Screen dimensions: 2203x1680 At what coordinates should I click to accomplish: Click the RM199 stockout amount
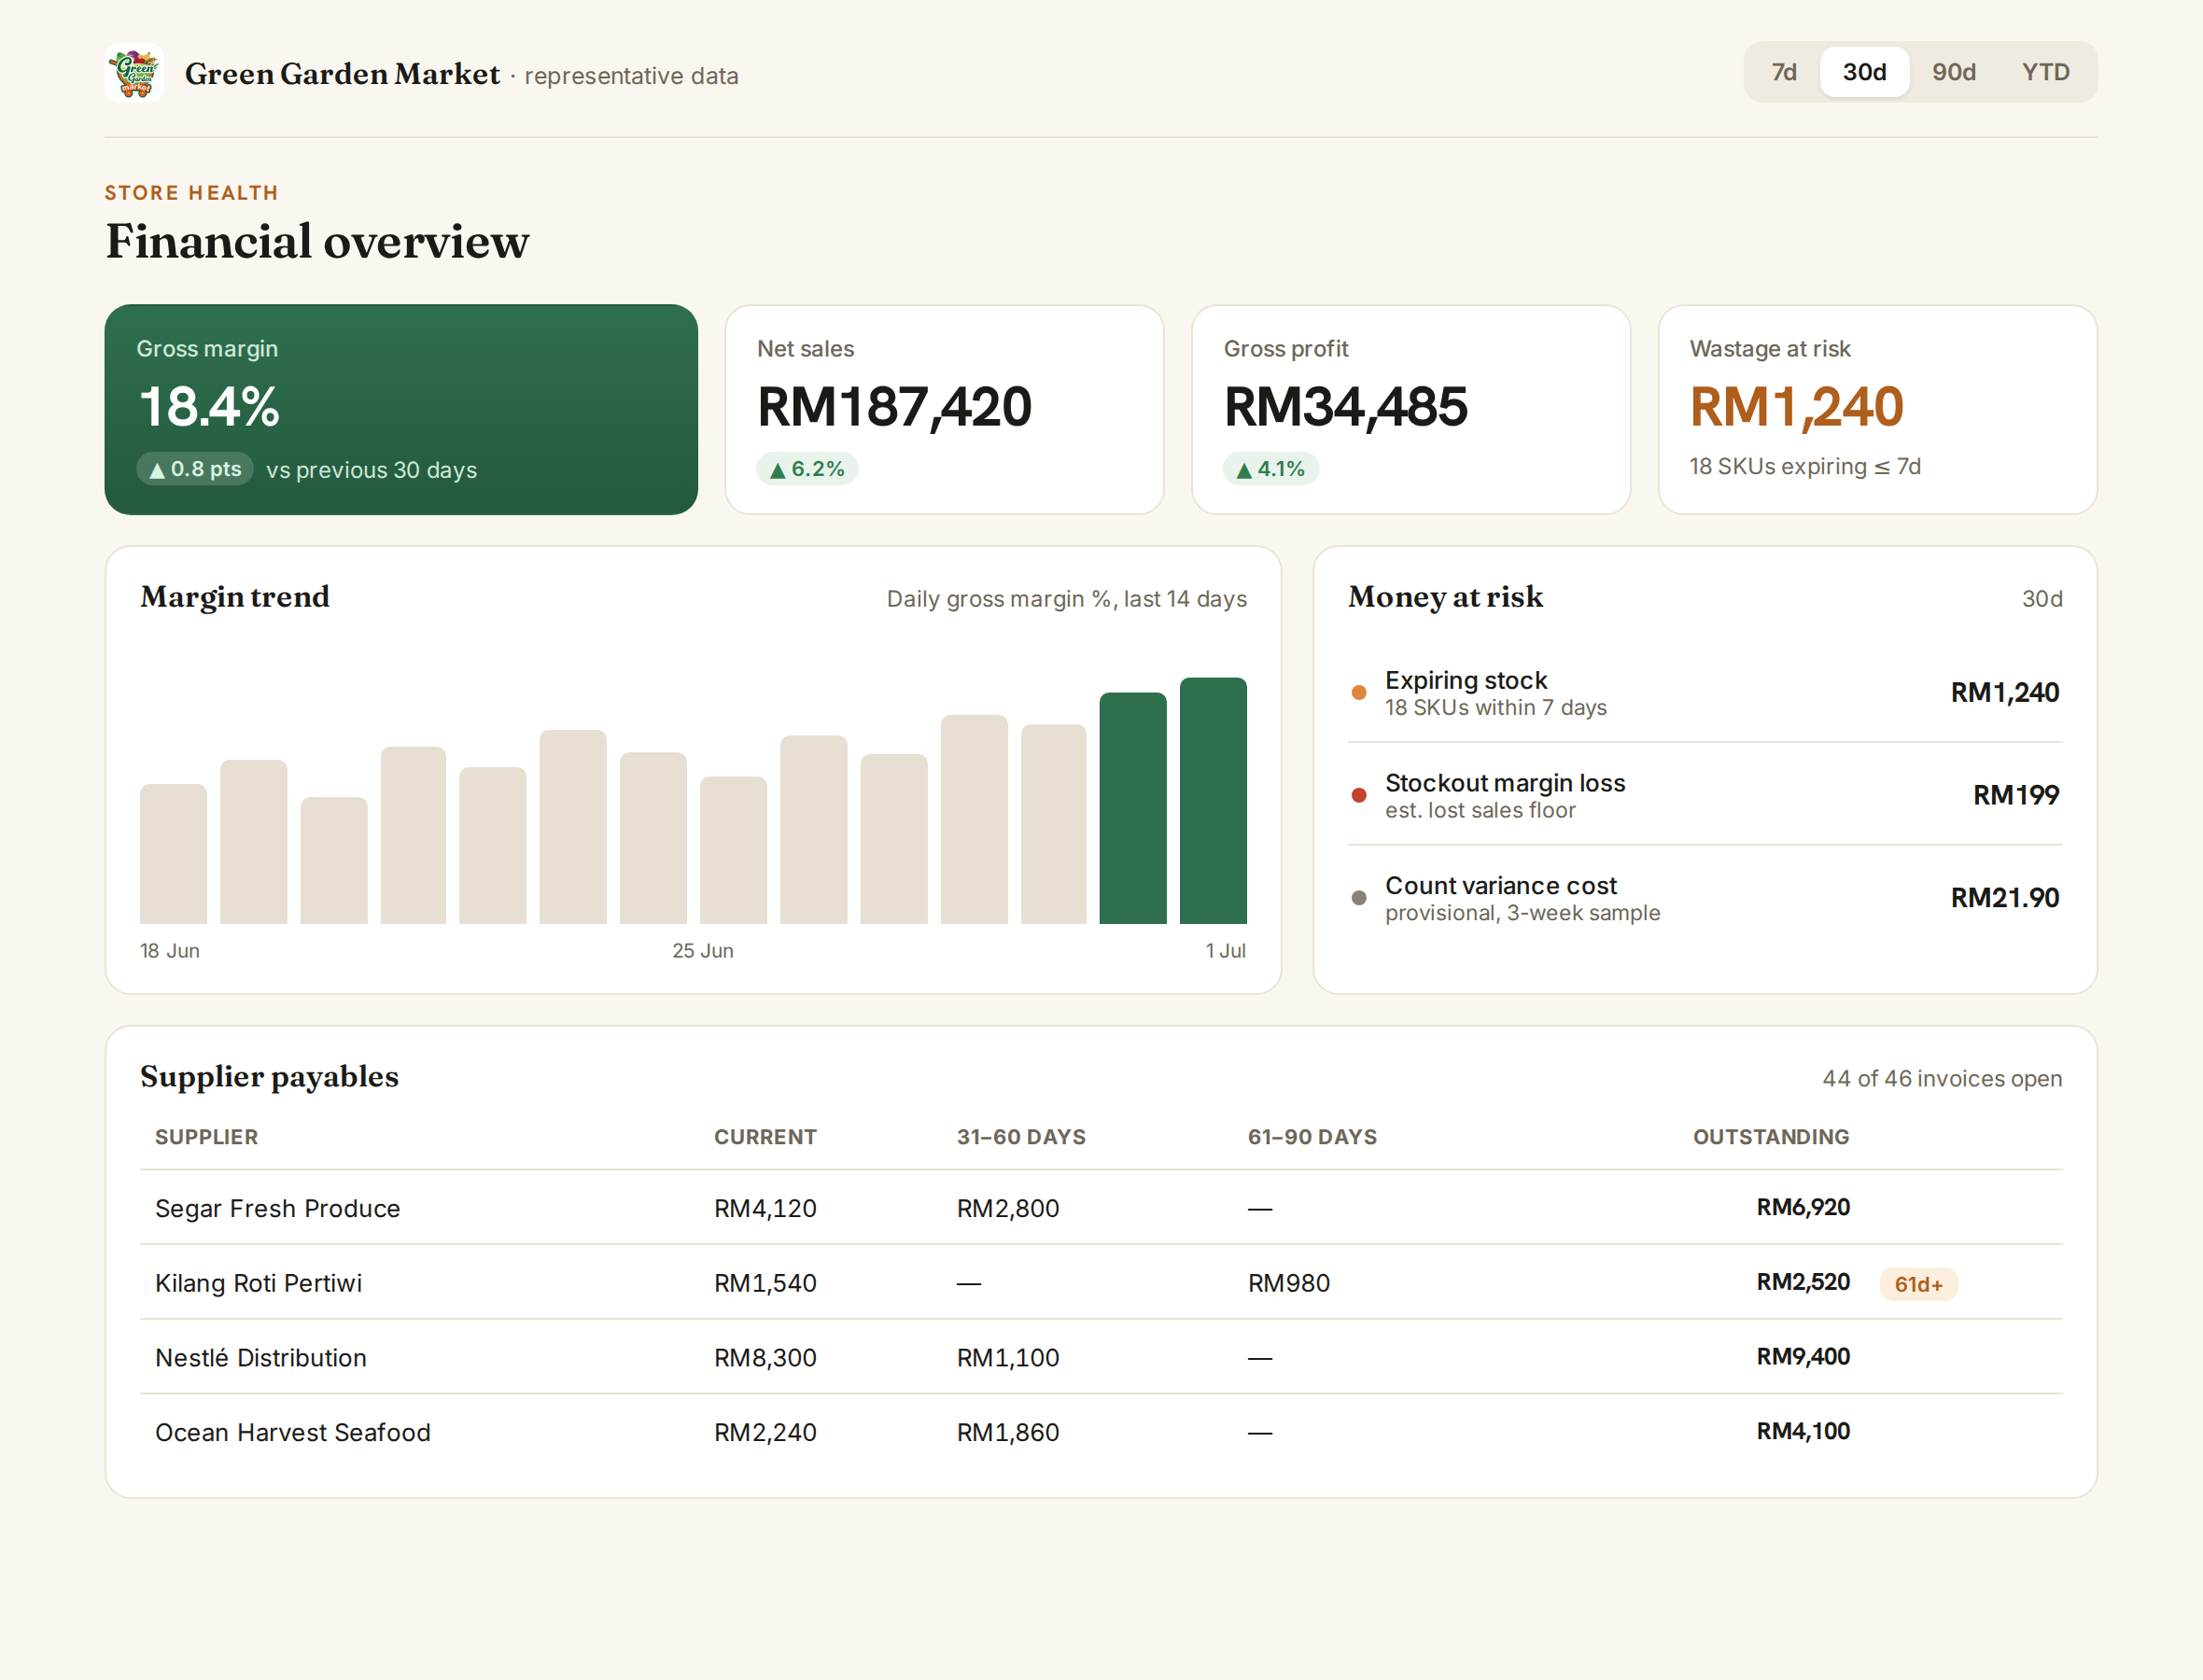click(2015, 795)
